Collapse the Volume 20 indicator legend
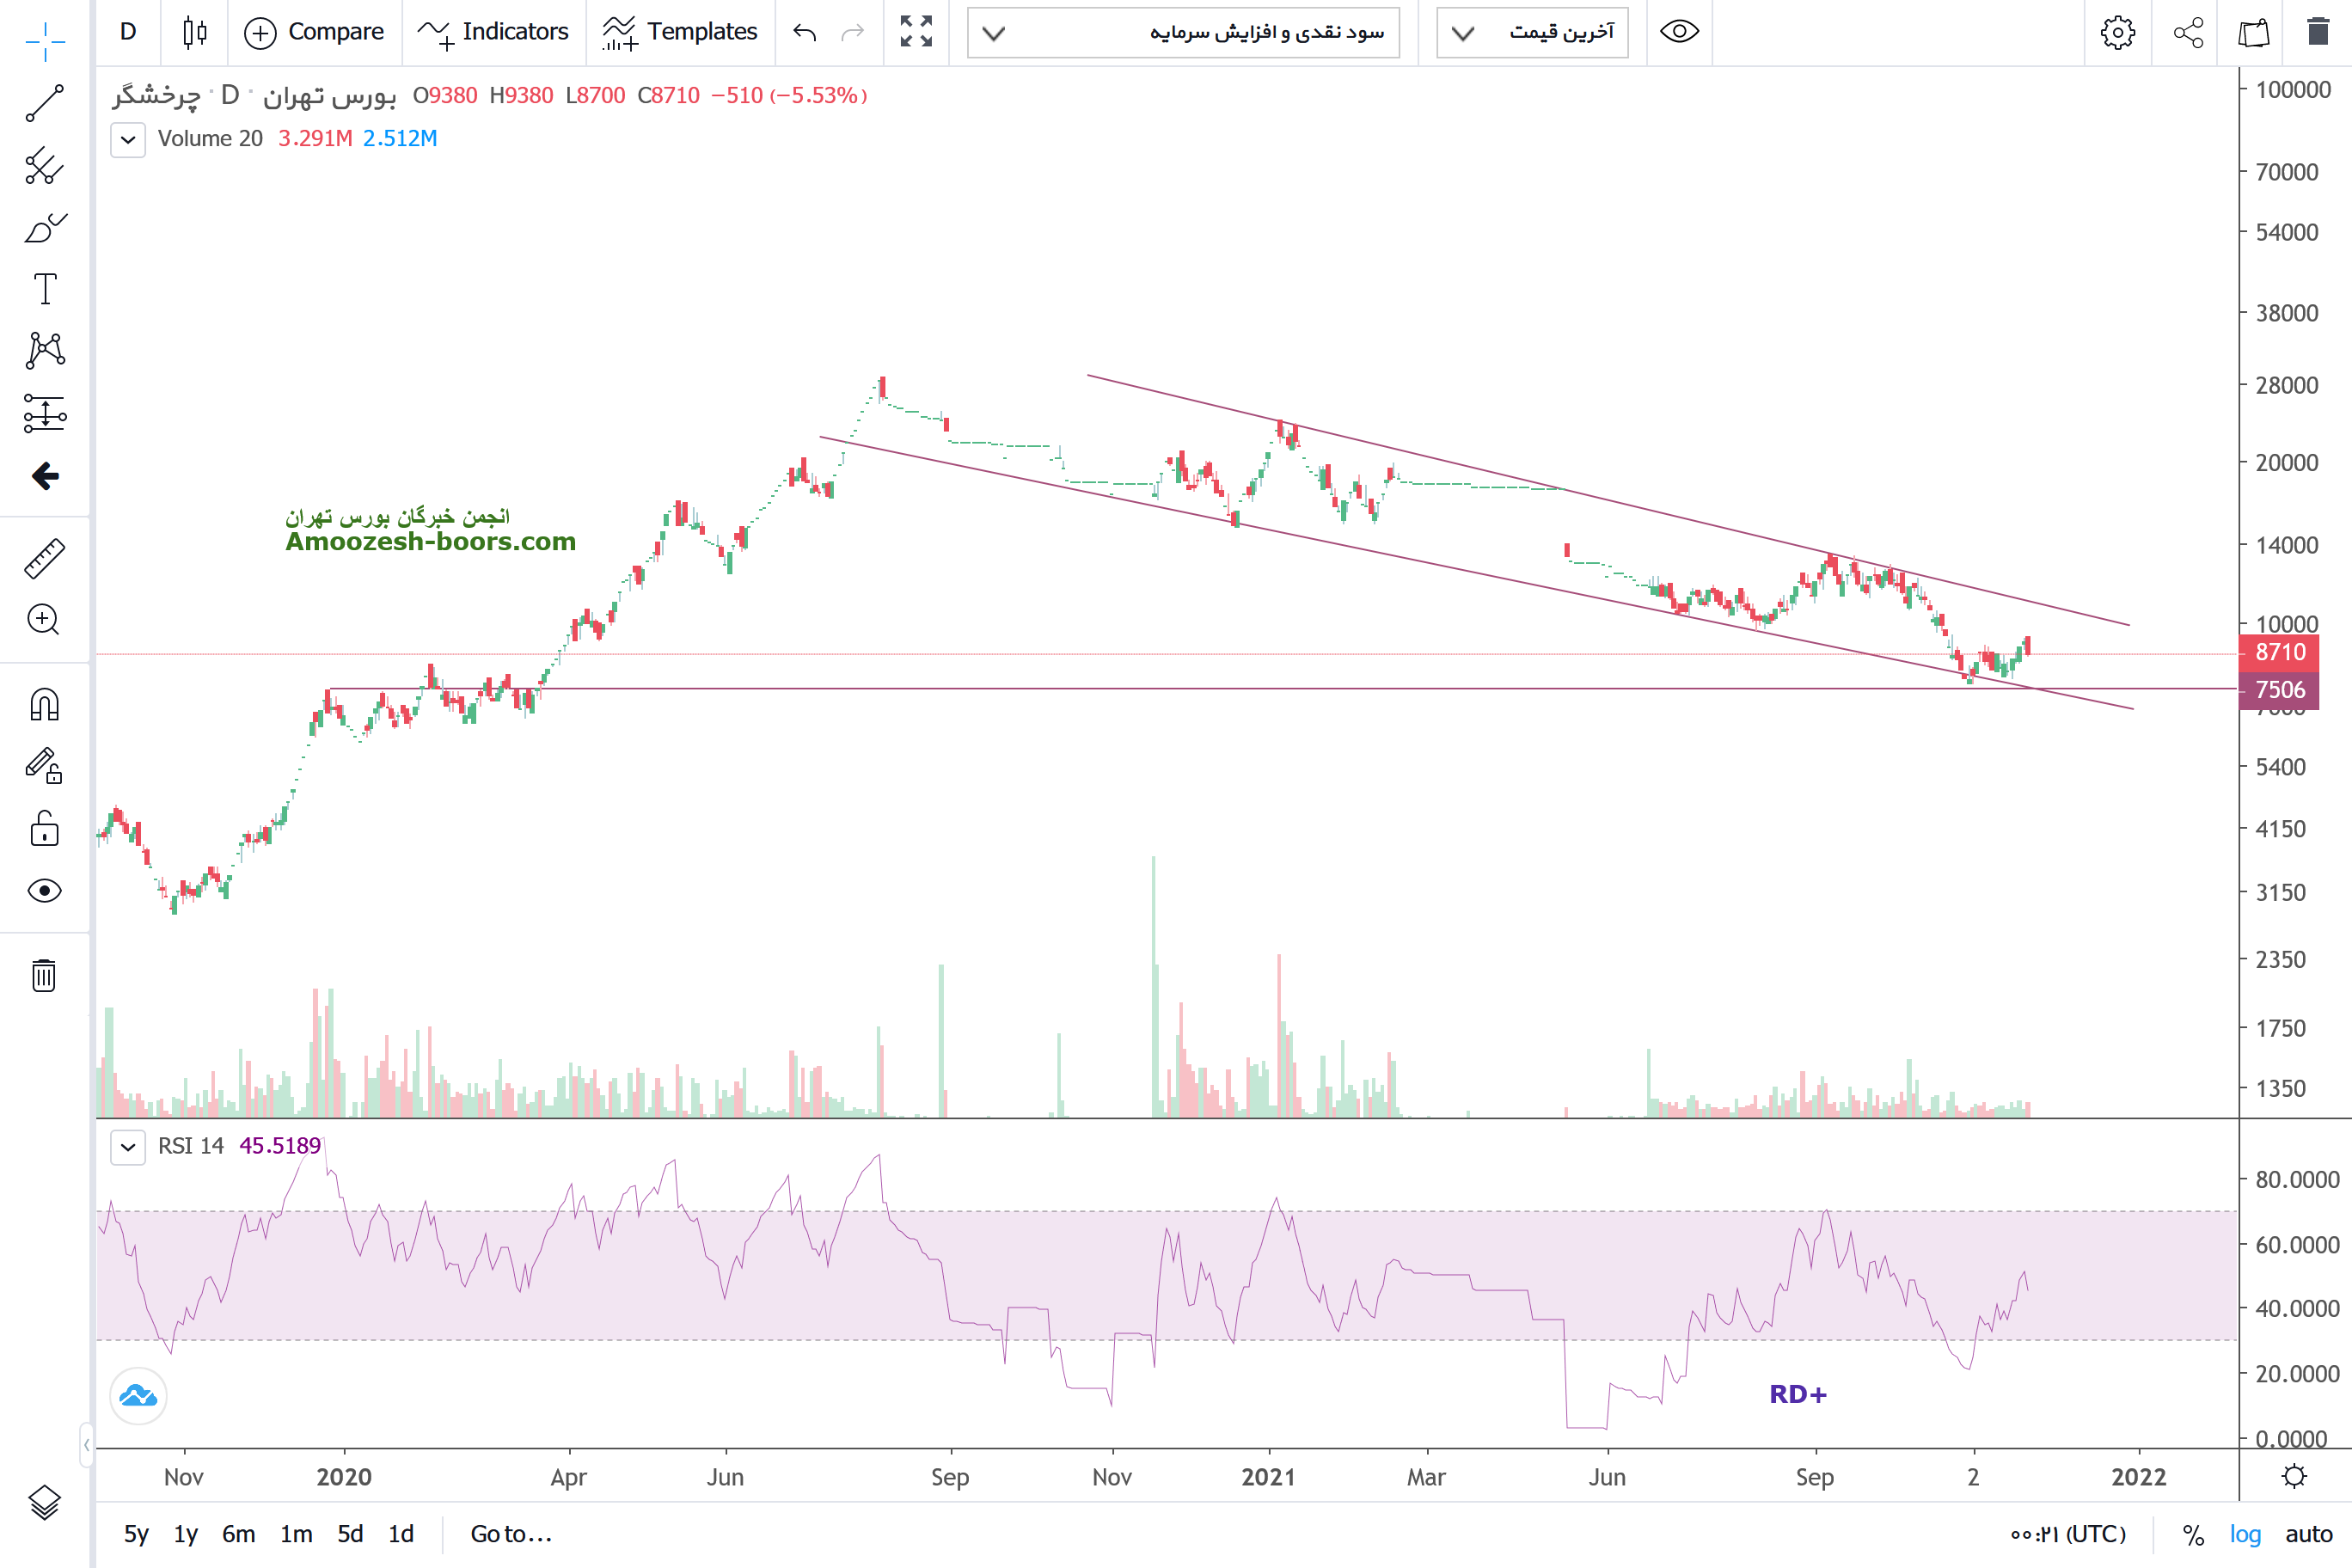 pyautogui.click(x=128, y=139)
